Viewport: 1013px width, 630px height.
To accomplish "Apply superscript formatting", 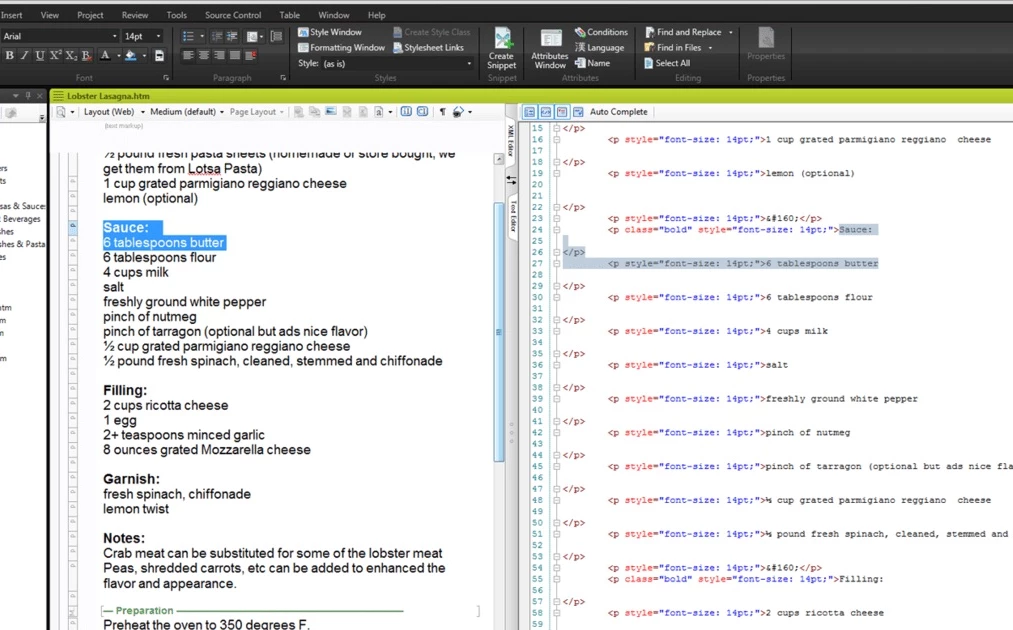I will pos(55,55).
